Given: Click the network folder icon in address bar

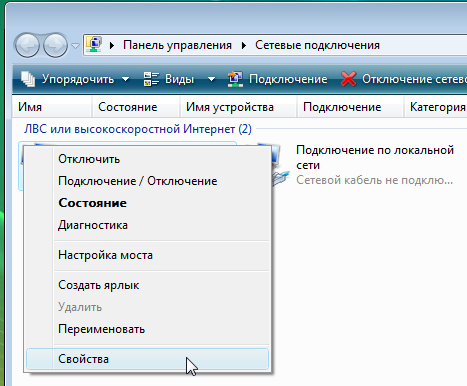Looking at the screenshot, I should click(x=94, y=45).
